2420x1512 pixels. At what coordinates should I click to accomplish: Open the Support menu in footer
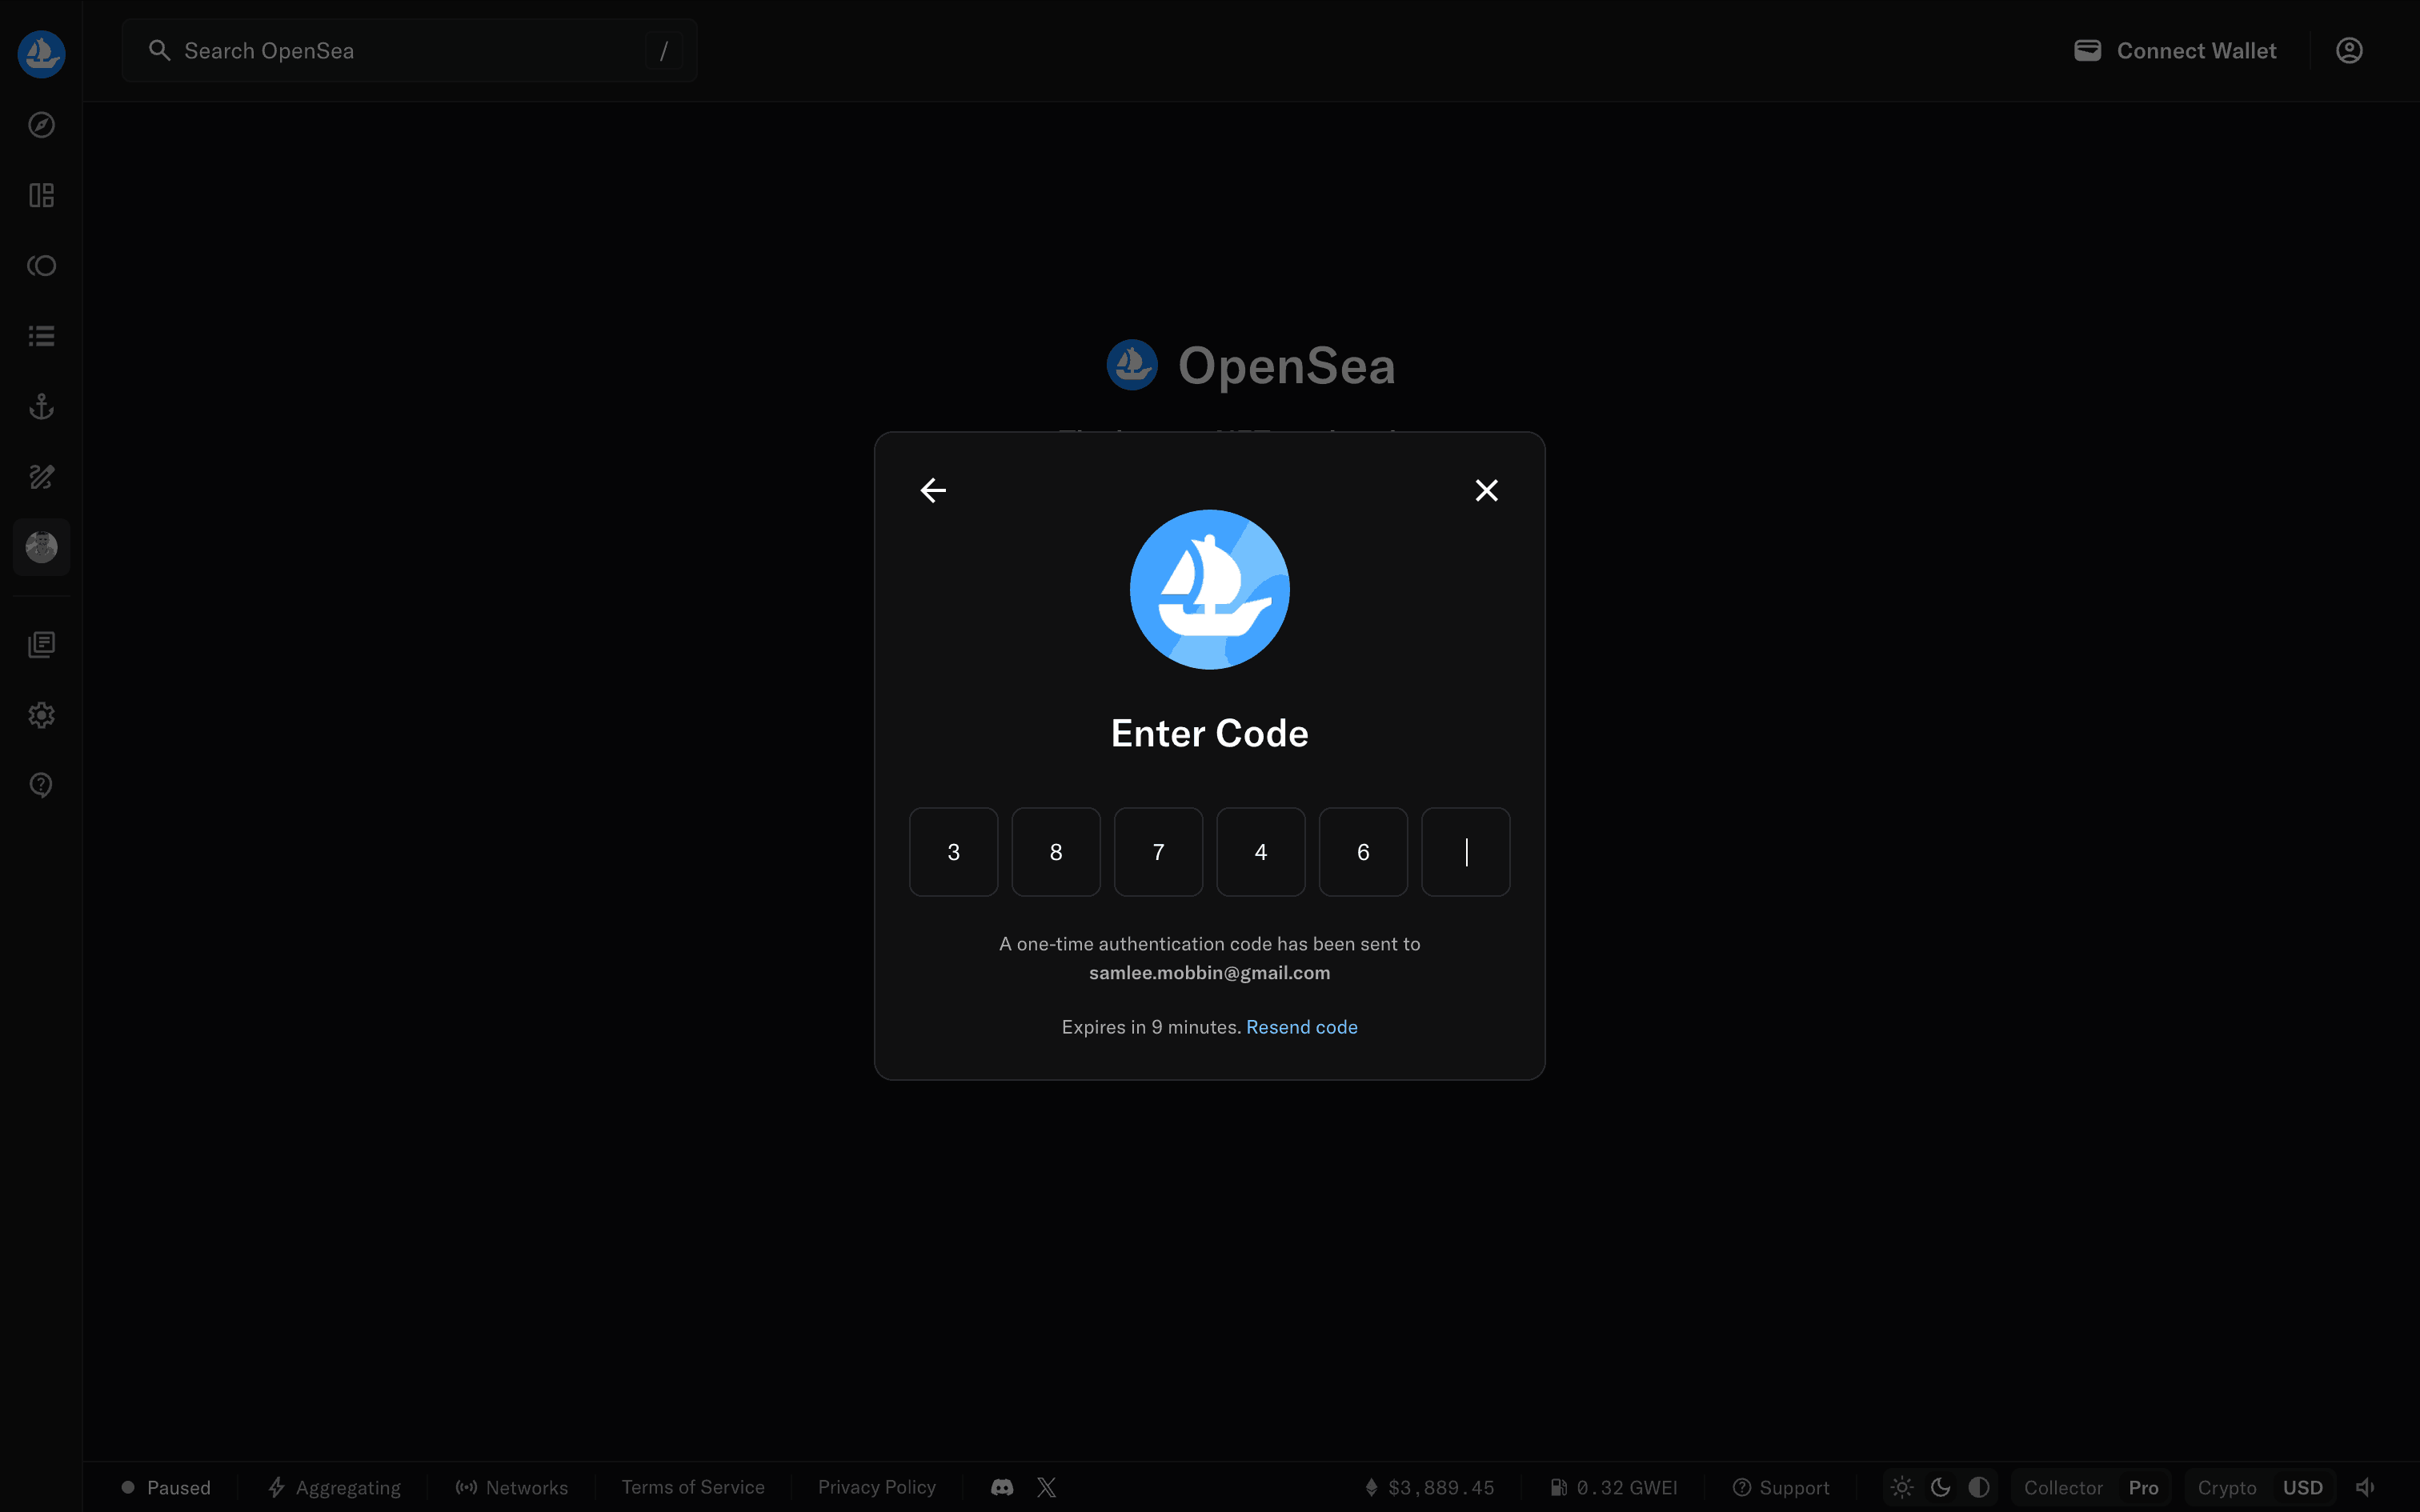[1781, 1487]
